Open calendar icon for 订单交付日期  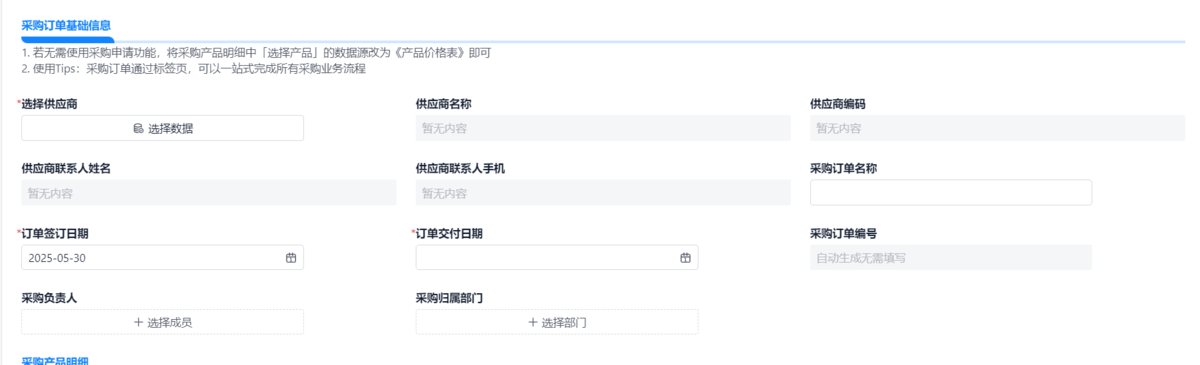685,257
